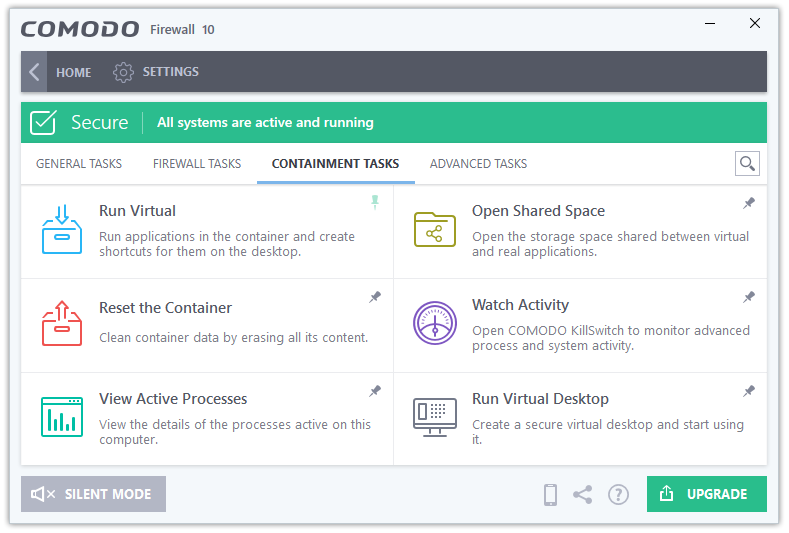The width and height of the screenshot is (789, 533).
Task: Switch to the Firewall Tasks tab
Action: [197, 164]
